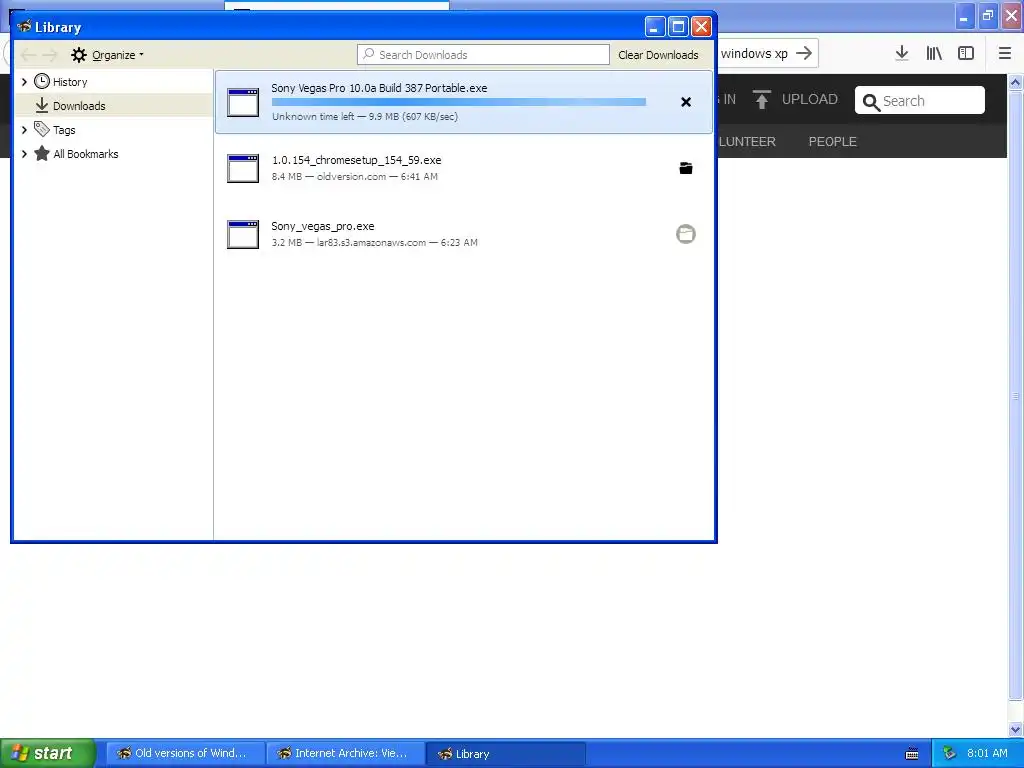This screenshot has width=1024, height=768.
Task: Select 1.0.154_chromesetup_154_59.exe filename
Action: 357,160
